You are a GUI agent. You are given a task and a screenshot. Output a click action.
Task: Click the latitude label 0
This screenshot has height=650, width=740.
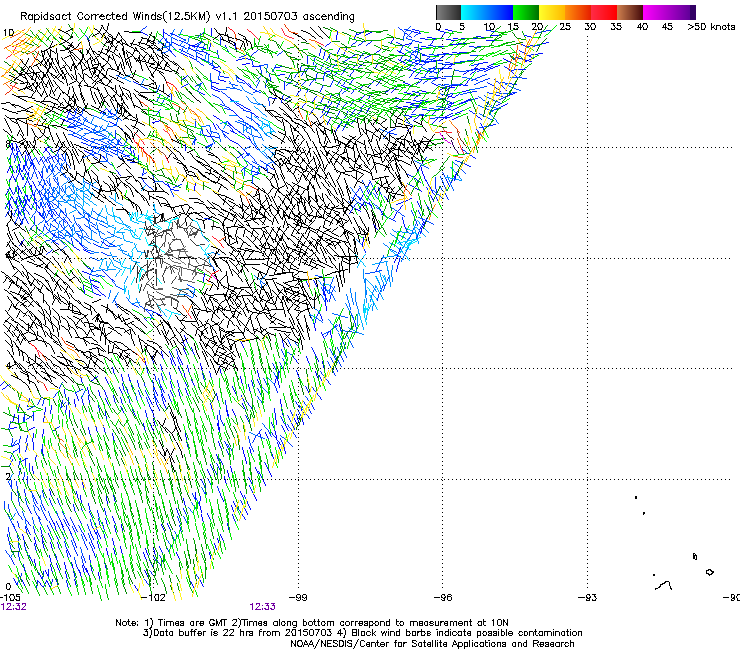point(8,587)
